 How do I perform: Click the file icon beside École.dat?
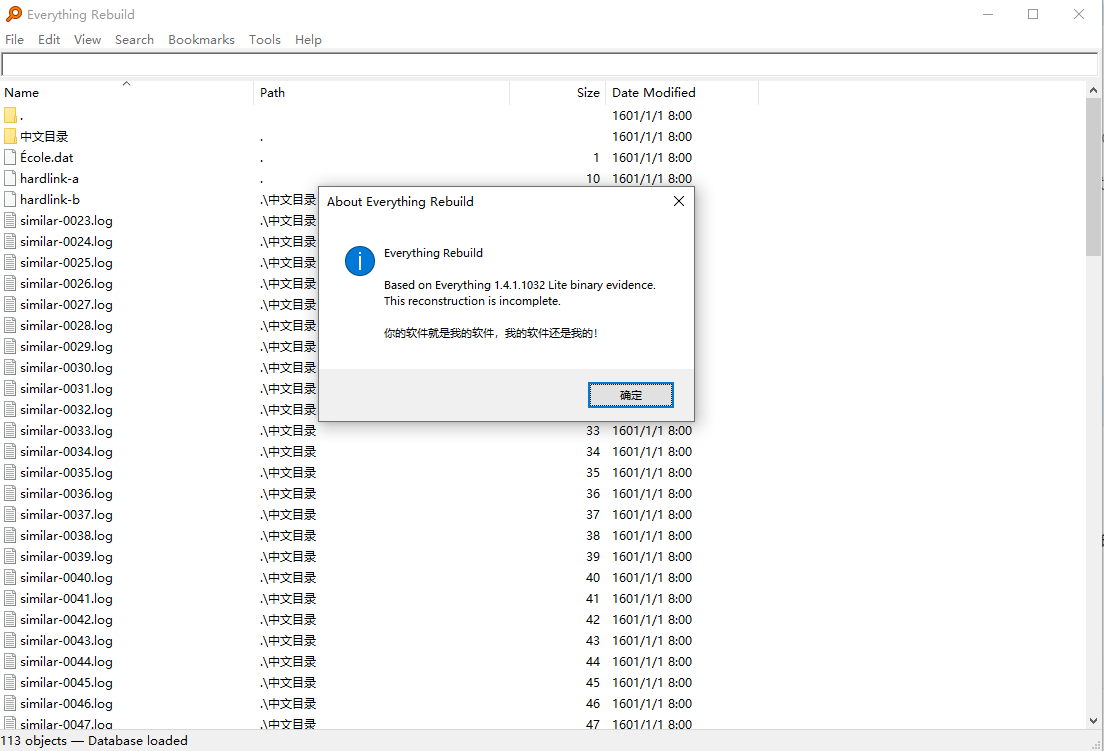coord(10,158)
